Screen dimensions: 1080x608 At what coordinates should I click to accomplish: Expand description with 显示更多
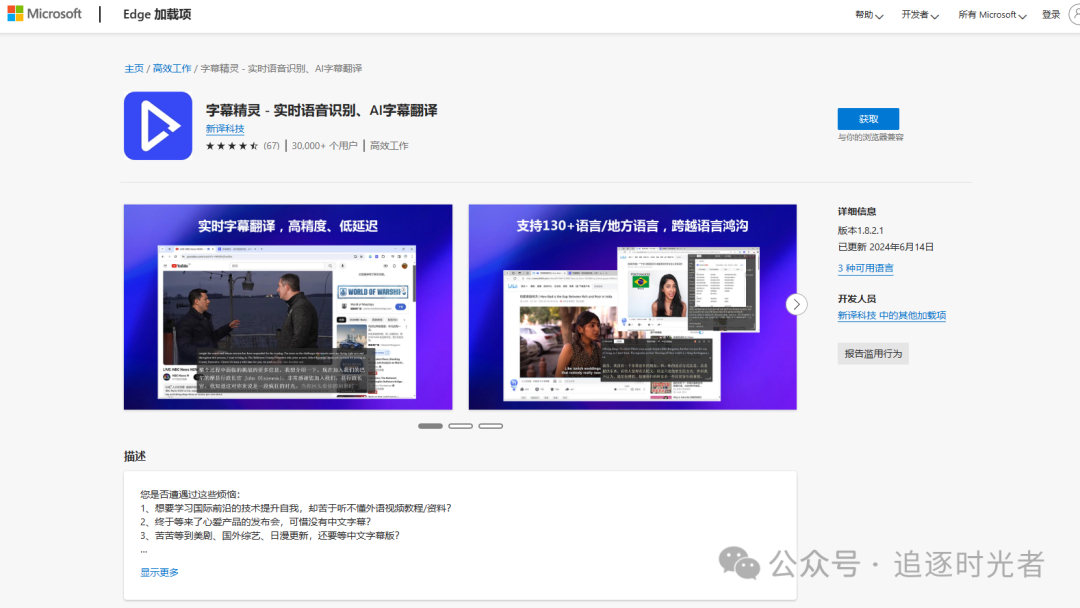point(158,571)
